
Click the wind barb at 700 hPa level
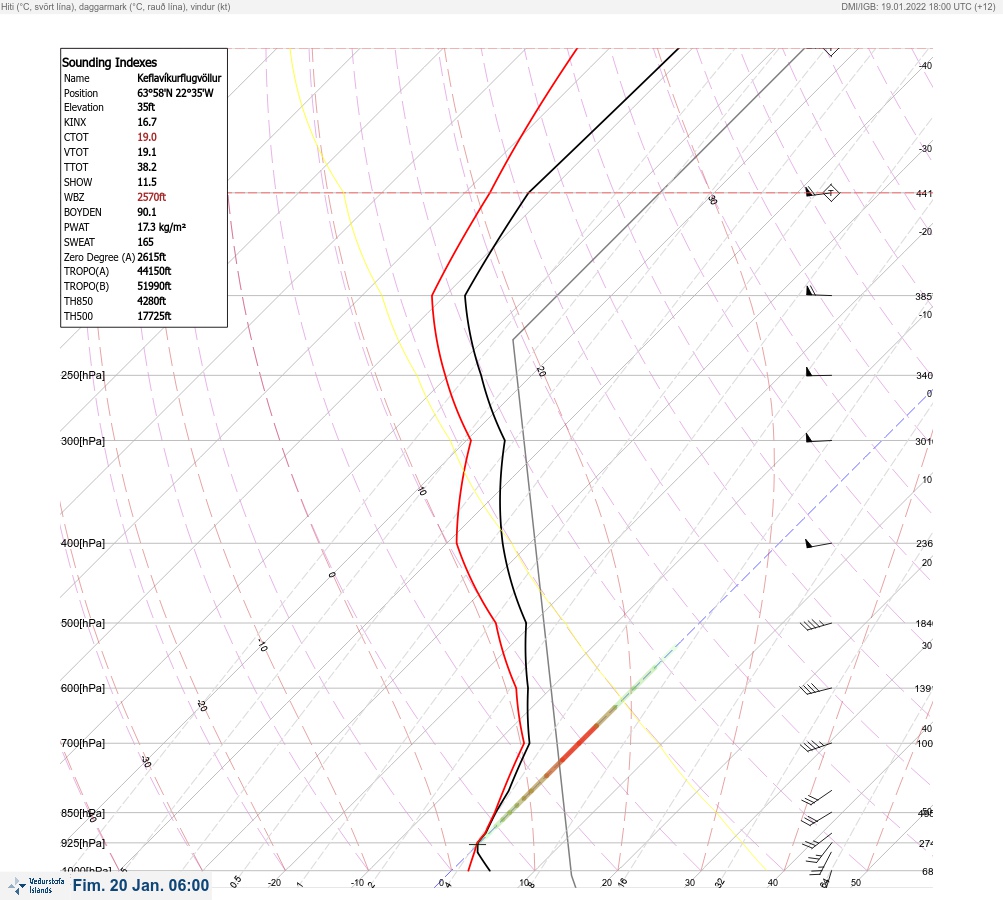click(816, 745)
